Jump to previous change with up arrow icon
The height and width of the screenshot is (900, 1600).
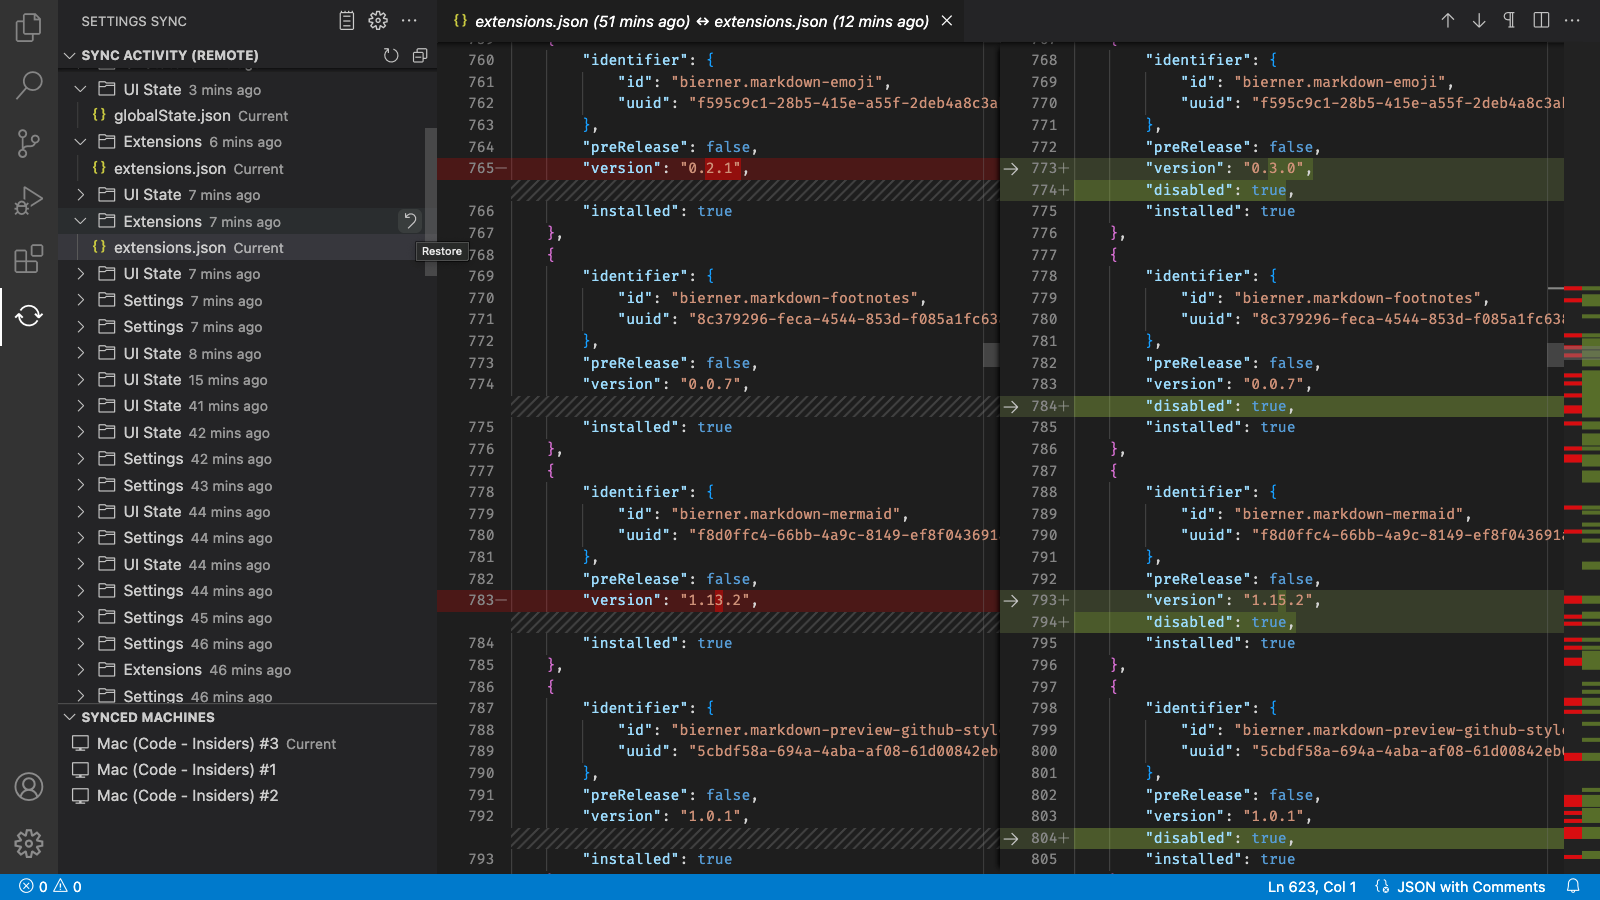point(1448,20)
